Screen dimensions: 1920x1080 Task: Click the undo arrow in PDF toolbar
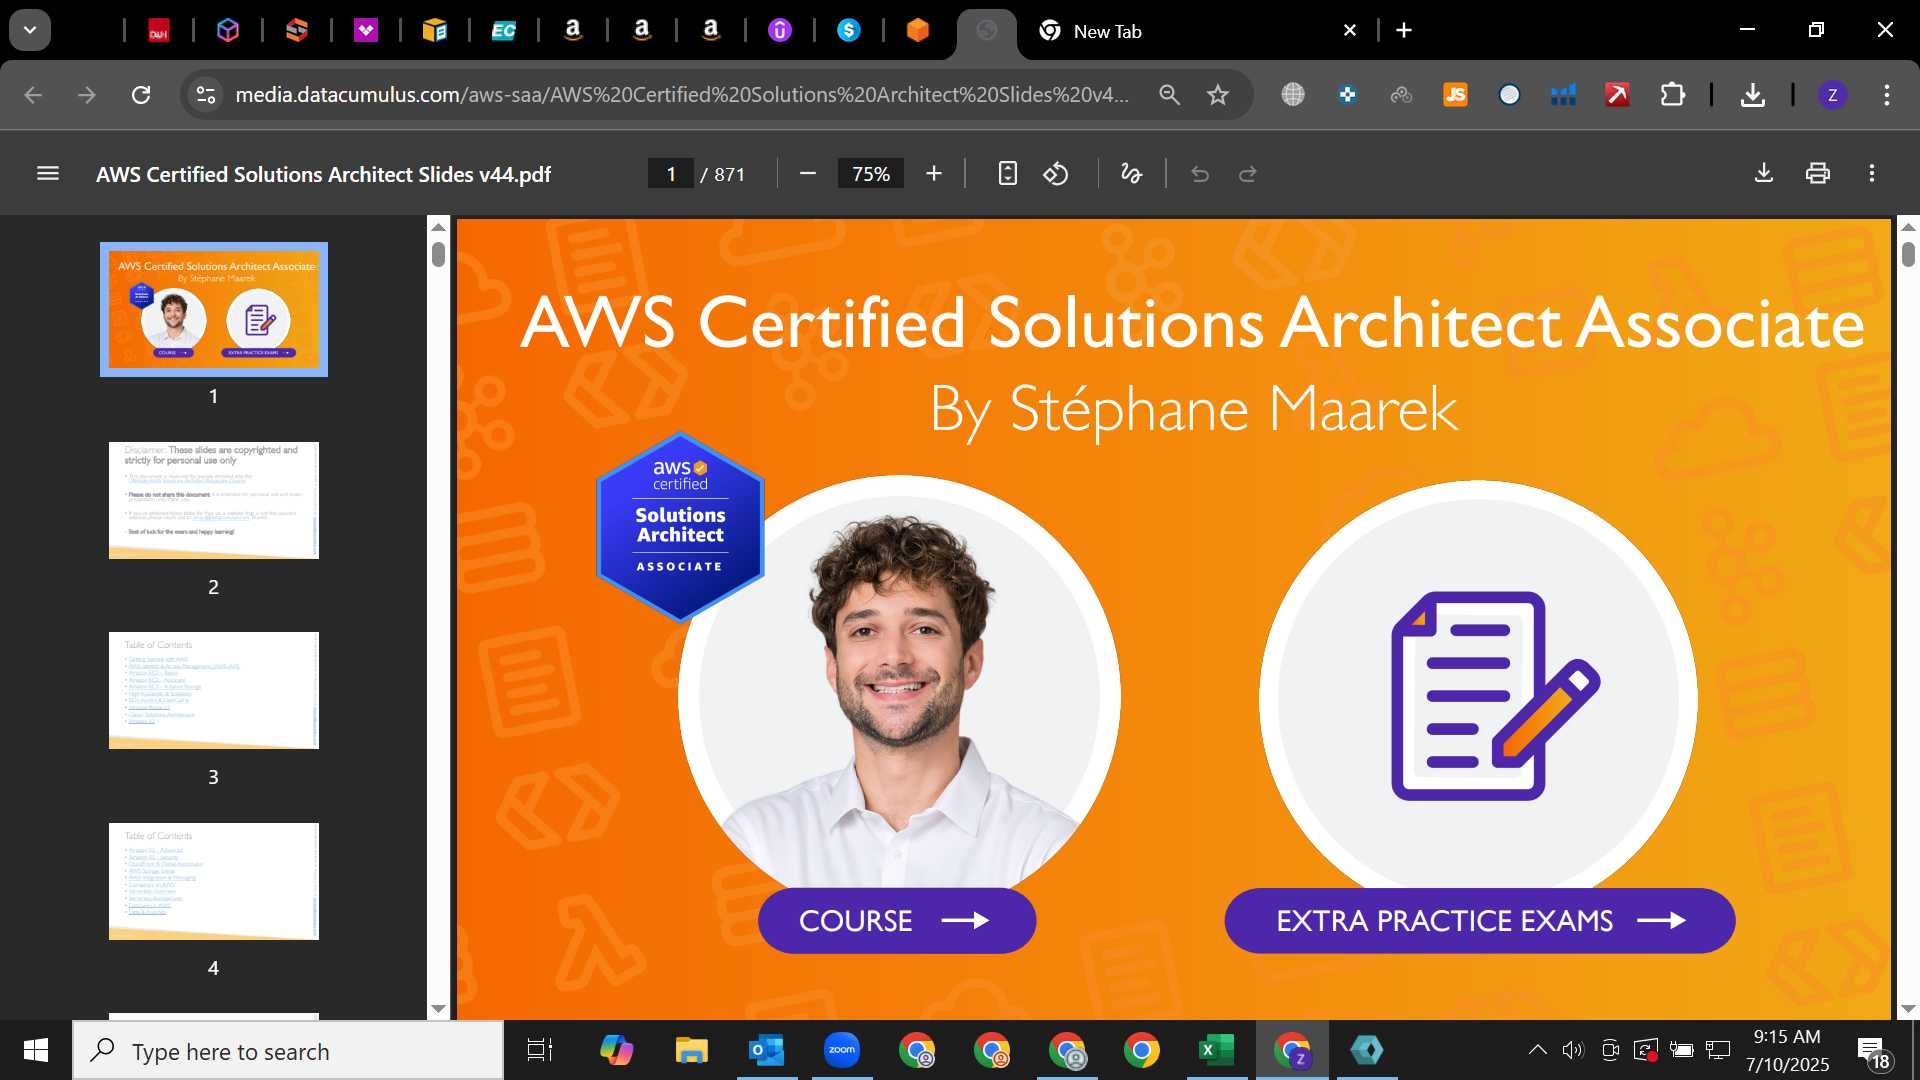click(1200, 174)
